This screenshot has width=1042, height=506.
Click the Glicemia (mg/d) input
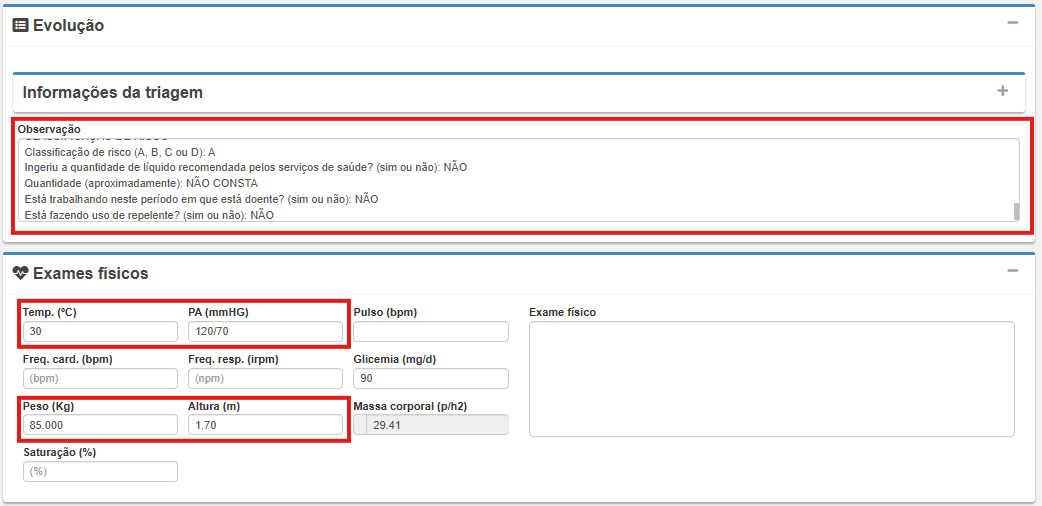point(431,379)
